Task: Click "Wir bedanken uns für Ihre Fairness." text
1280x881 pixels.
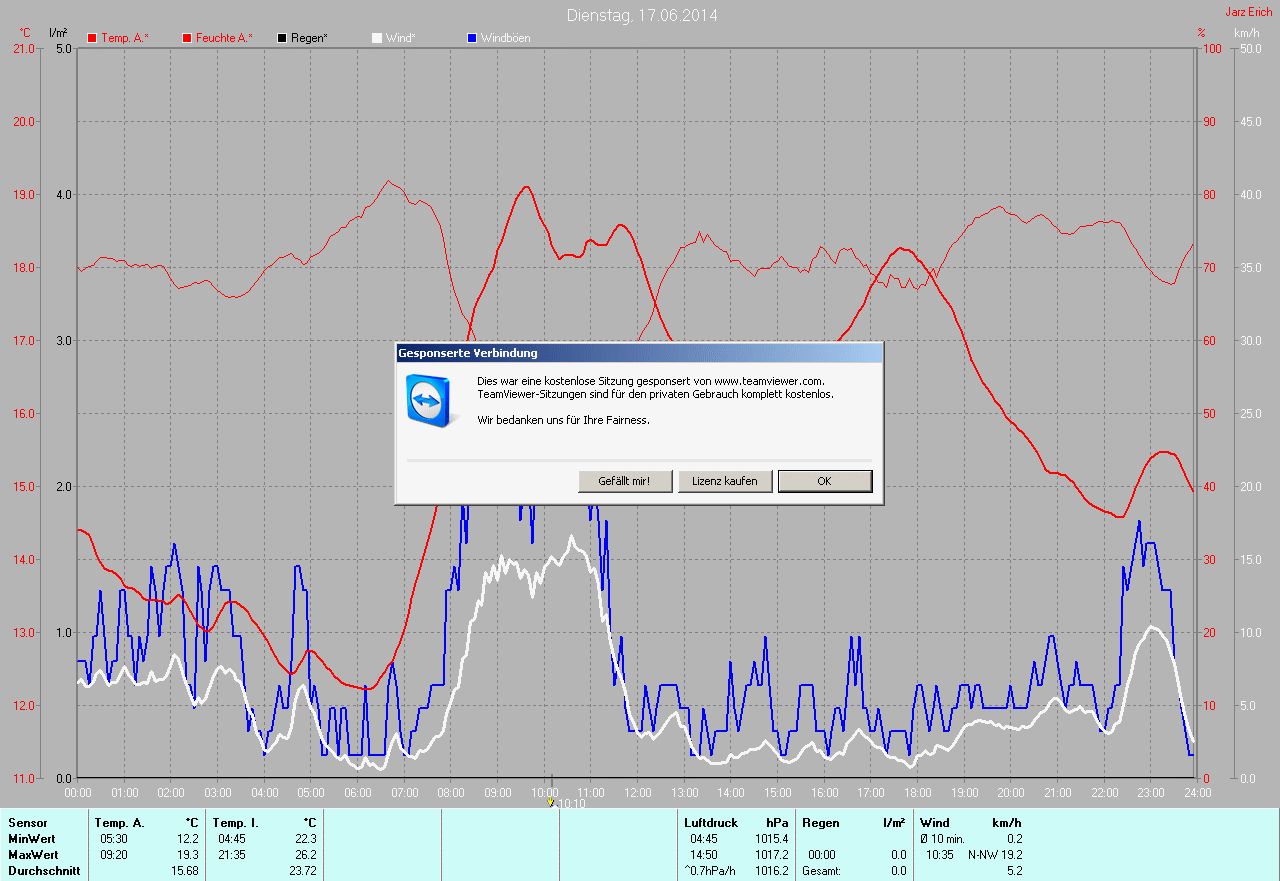Action: [x=563, y=420]
